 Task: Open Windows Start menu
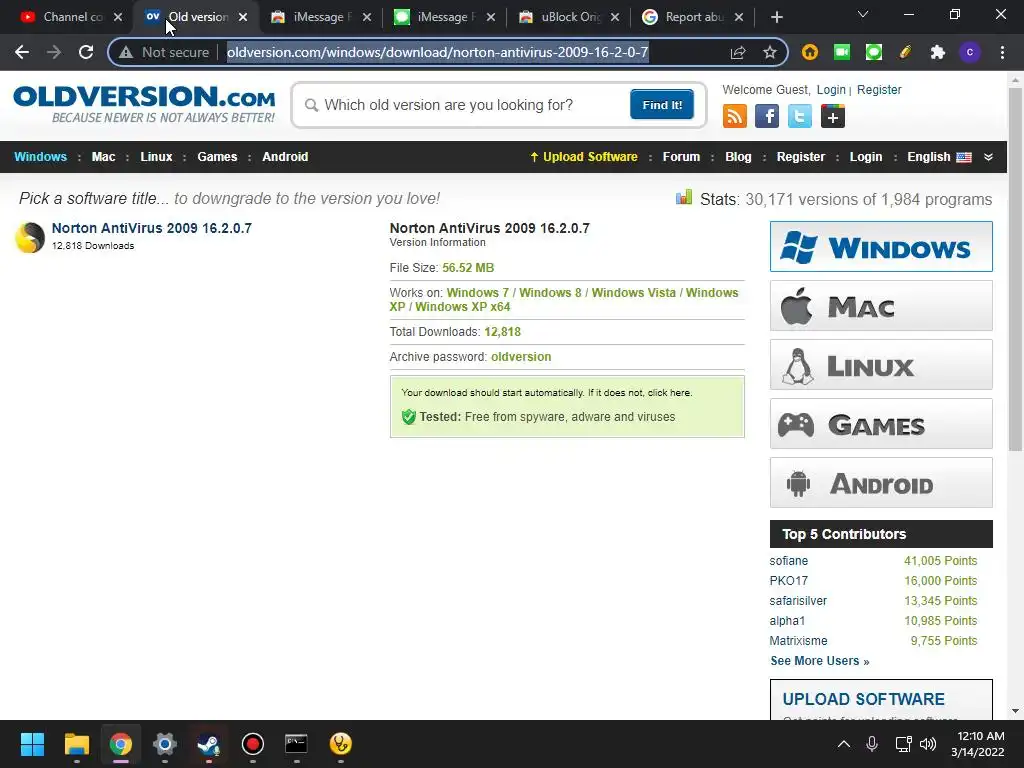(x=32, y=744)
